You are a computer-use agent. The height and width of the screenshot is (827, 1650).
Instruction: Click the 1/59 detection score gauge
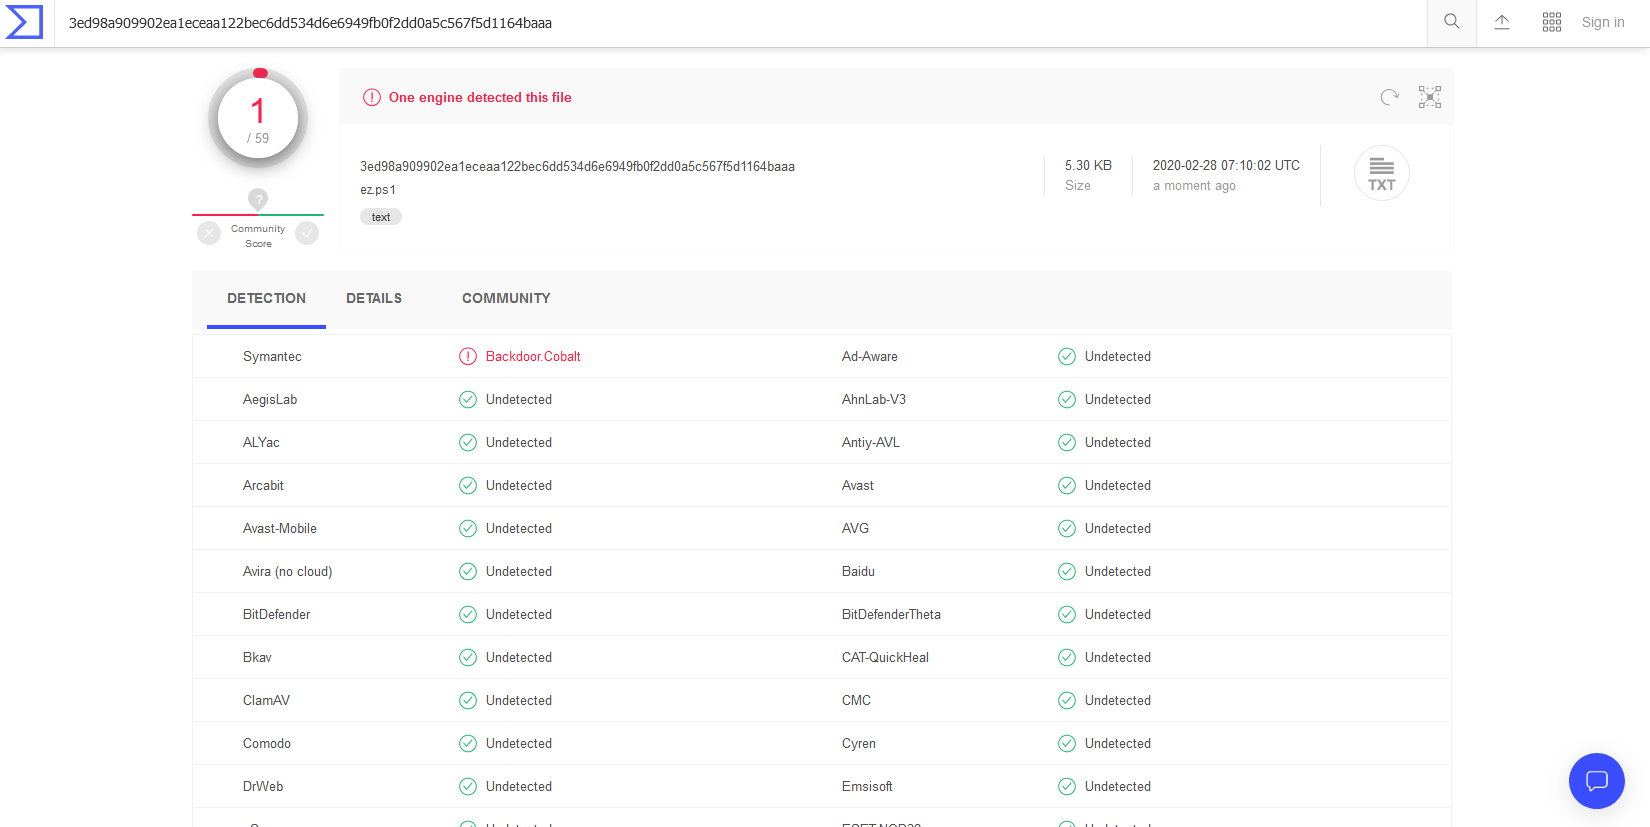click(258, 119)
